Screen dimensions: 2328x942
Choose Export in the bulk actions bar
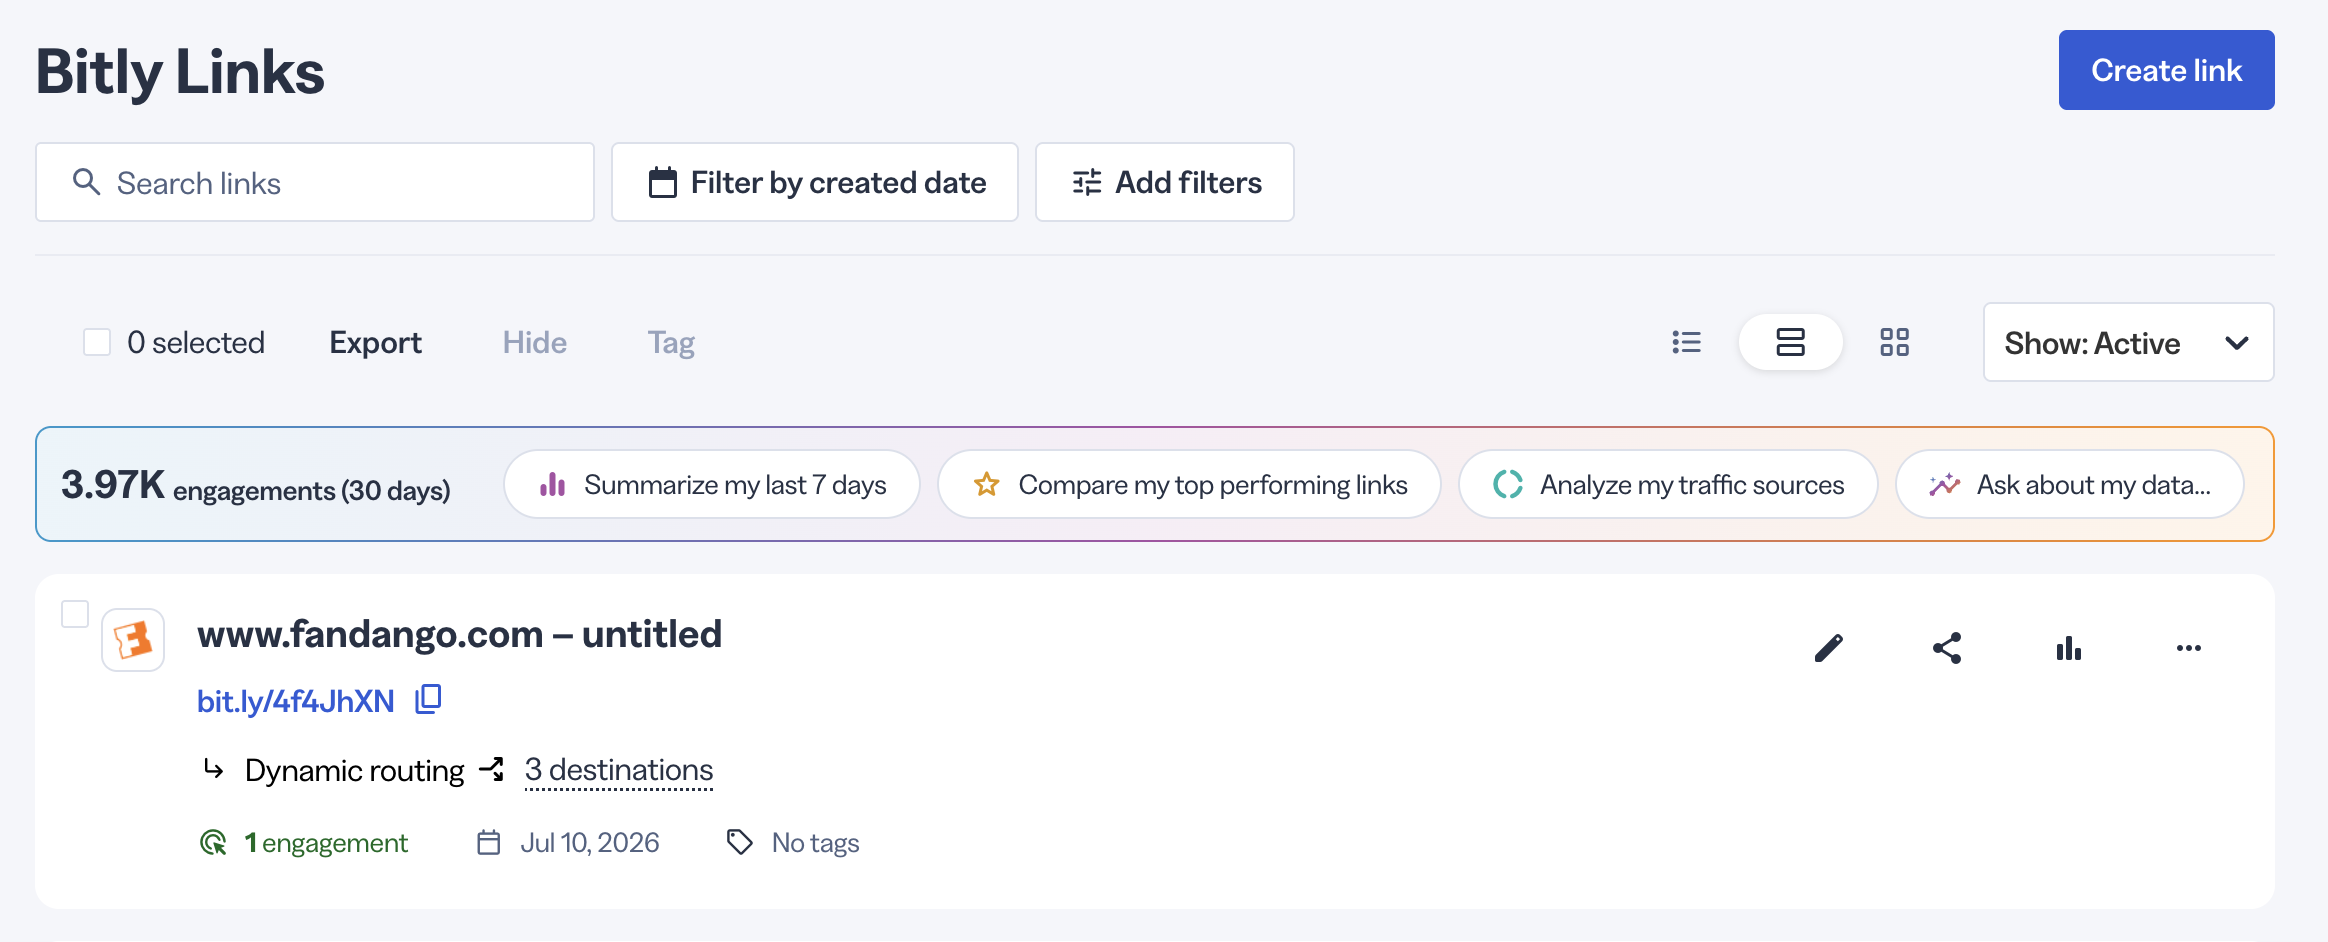(375, 342)
